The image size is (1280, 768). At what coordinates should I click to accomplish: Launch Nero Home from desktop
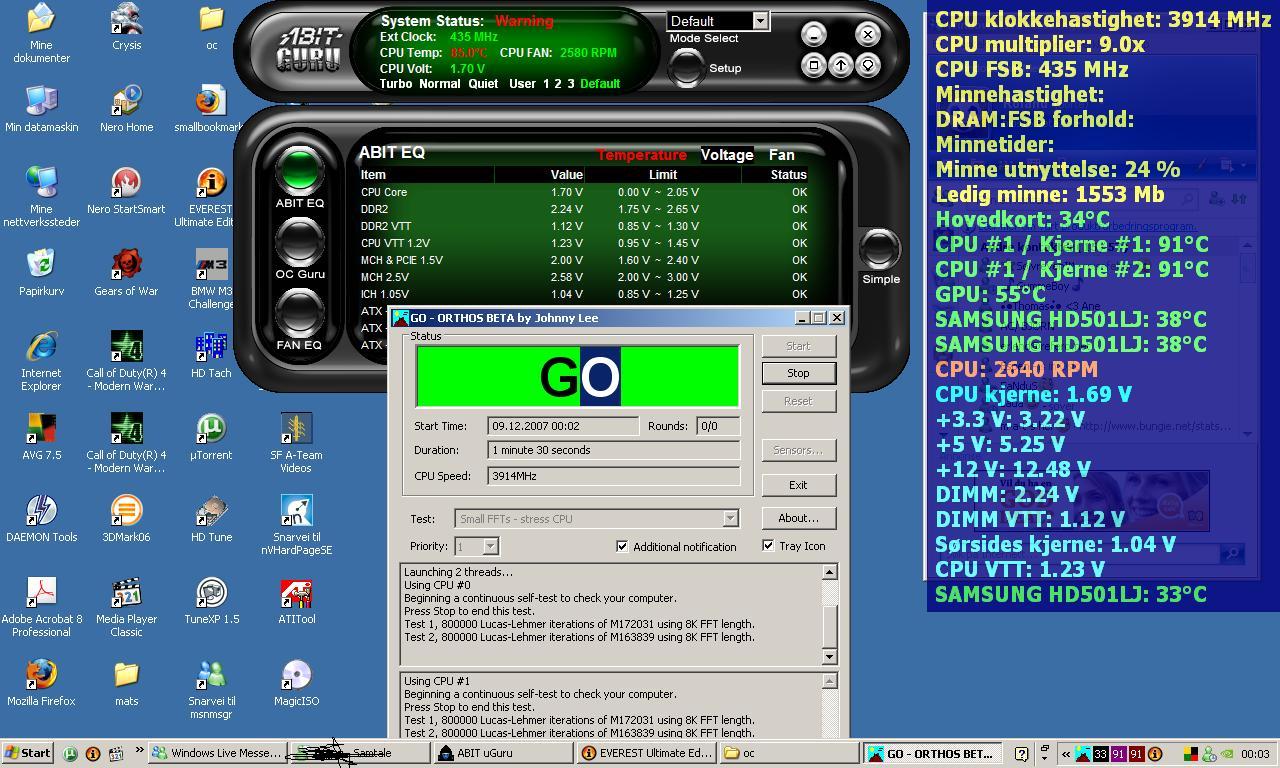pyautogui.click(x=127, y=109)
